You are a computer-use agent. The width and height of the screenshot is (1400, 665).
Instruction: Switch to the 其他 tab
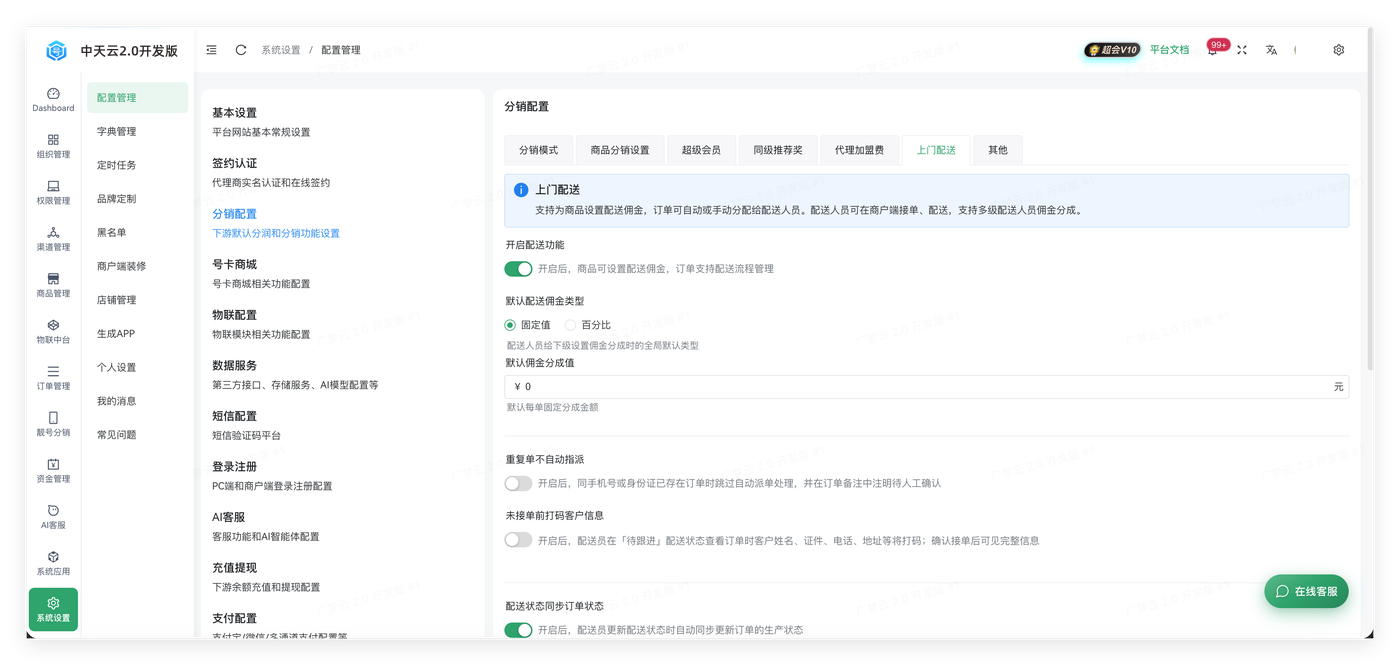coord(998,150)
